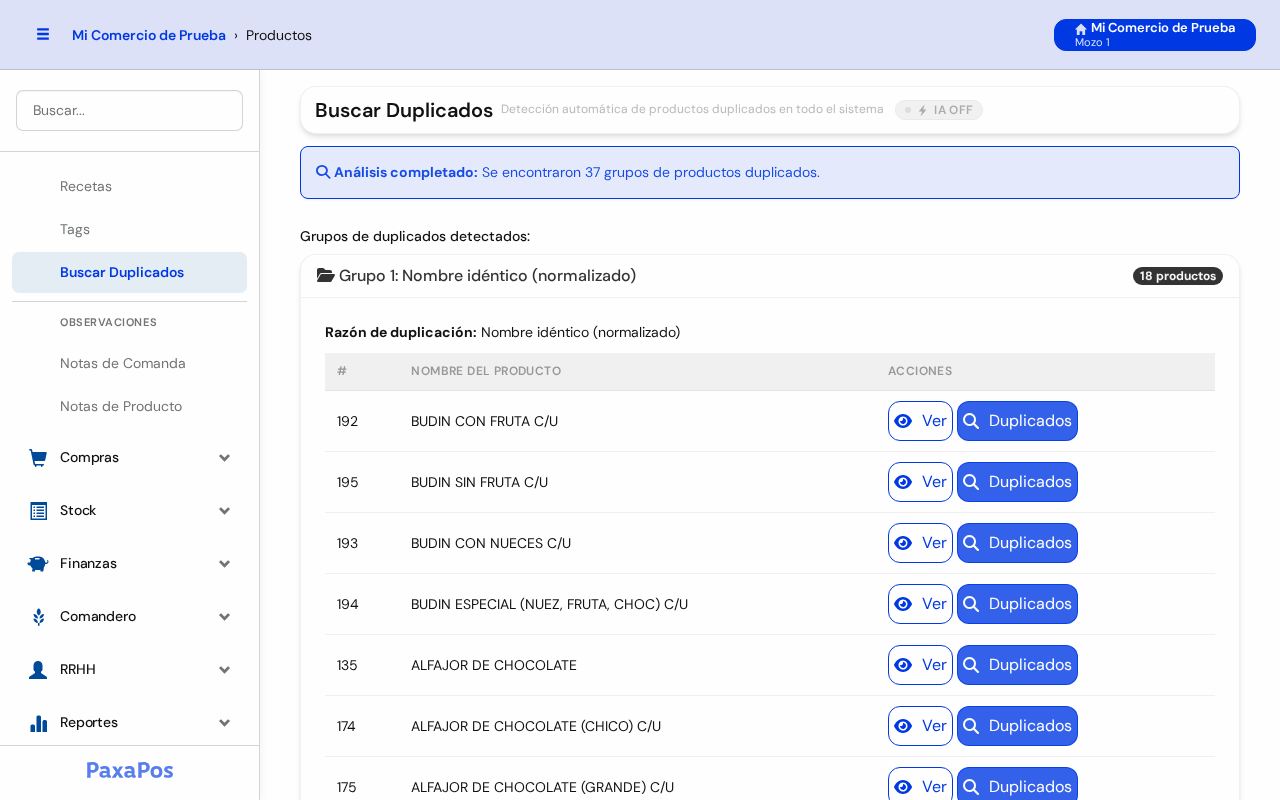The image size is (1280, 800).
Task: Find duplicates for BUDIN CON FRUTA C/U
Action: tap(1017, 421)
